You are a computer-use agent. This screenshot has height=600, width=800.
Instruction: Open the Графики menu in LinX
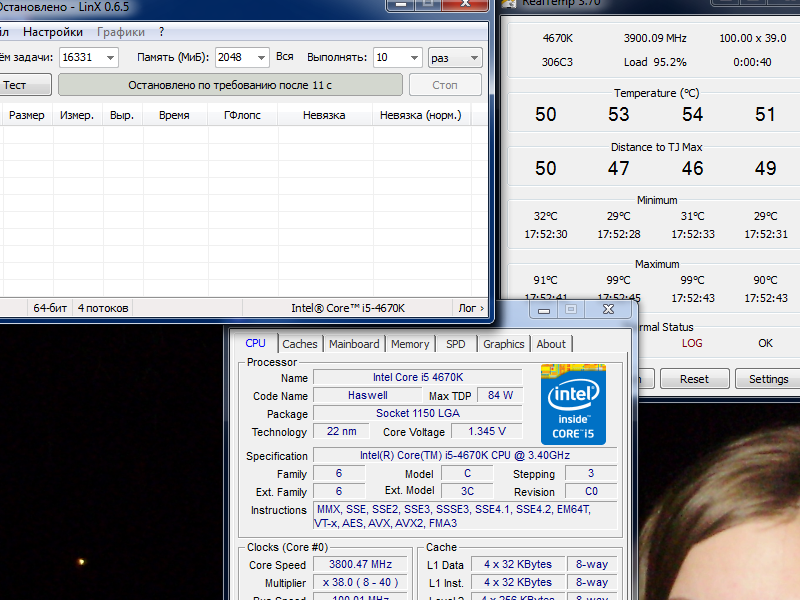(121, 32)
